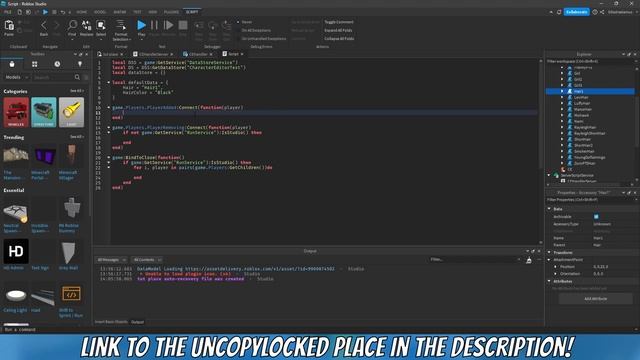Open Toolbox Marketplace tab icon
Screen dimensions: 640x360
[12, 64]
